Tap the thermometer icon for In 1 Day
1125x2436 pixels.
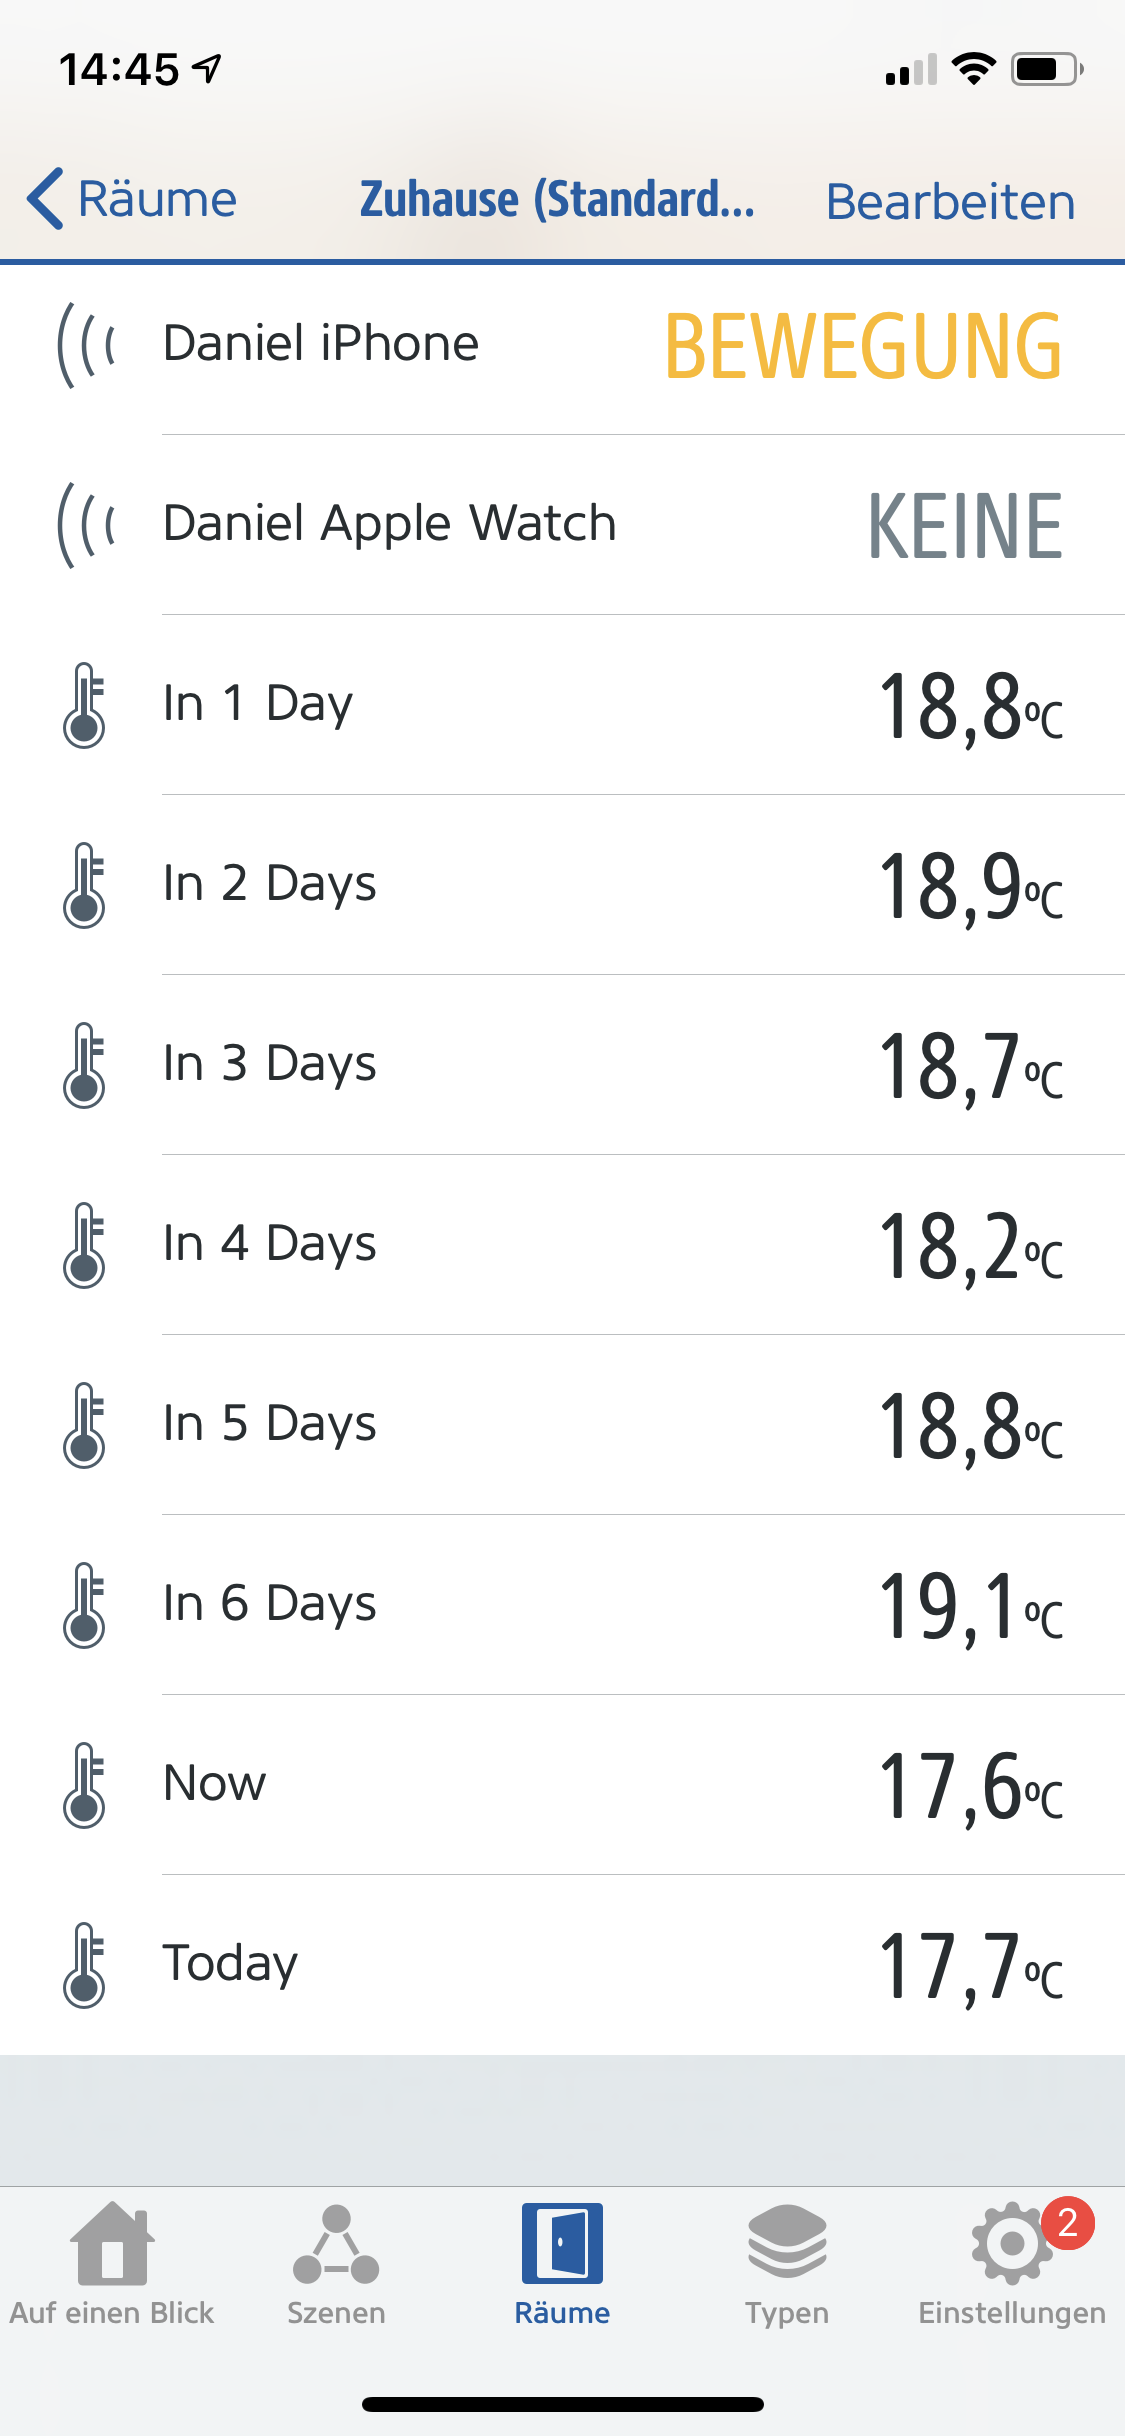click(84, 705)
